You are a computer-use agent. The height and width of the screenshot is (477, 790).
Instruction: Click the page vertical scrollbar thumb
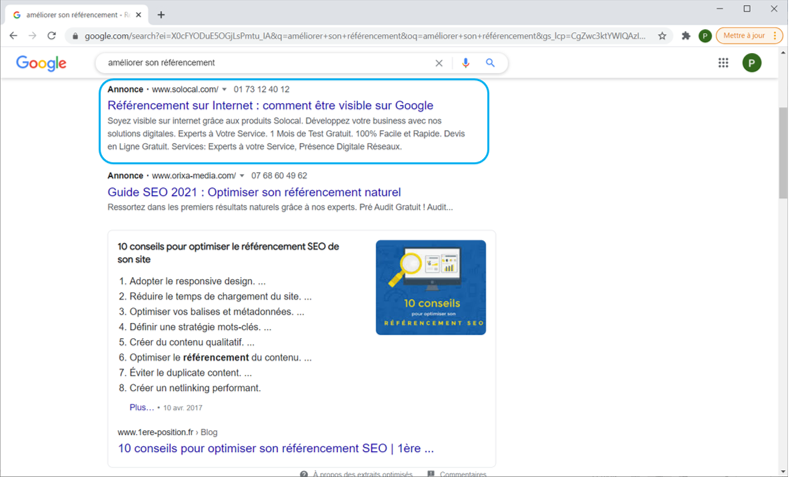[x=783, y=153]
